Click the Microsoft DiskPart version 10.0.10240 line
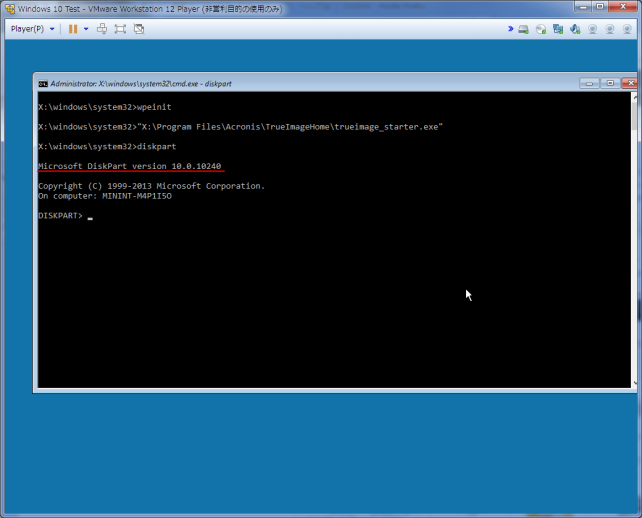Image resolution: width=642 pixels, height=518 pixels. pos(129,166)
